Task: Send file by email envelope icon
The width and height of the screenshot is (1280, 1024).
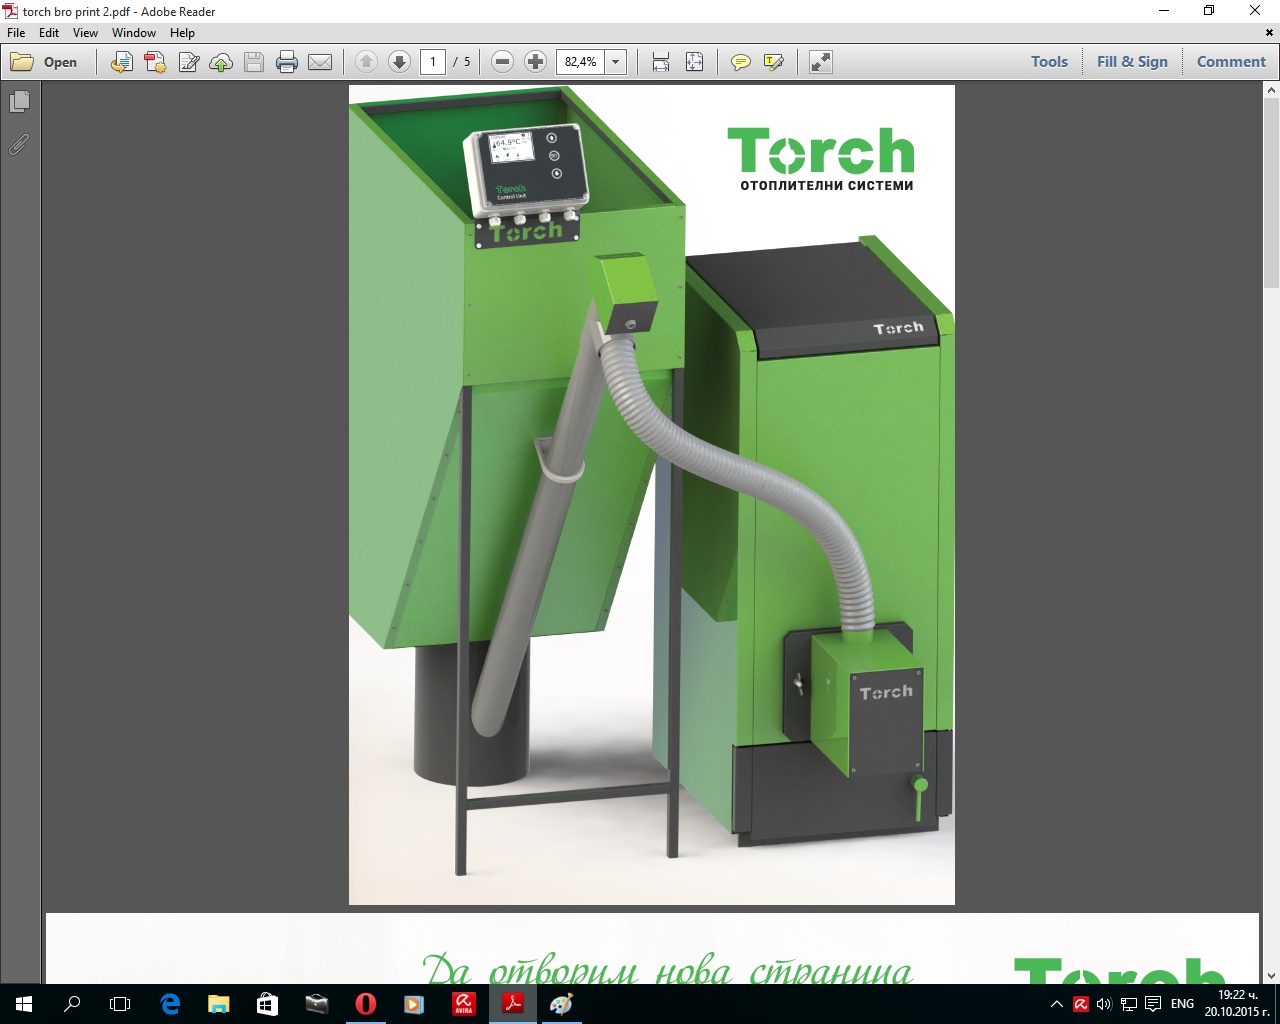Action: tap(320, 62)
